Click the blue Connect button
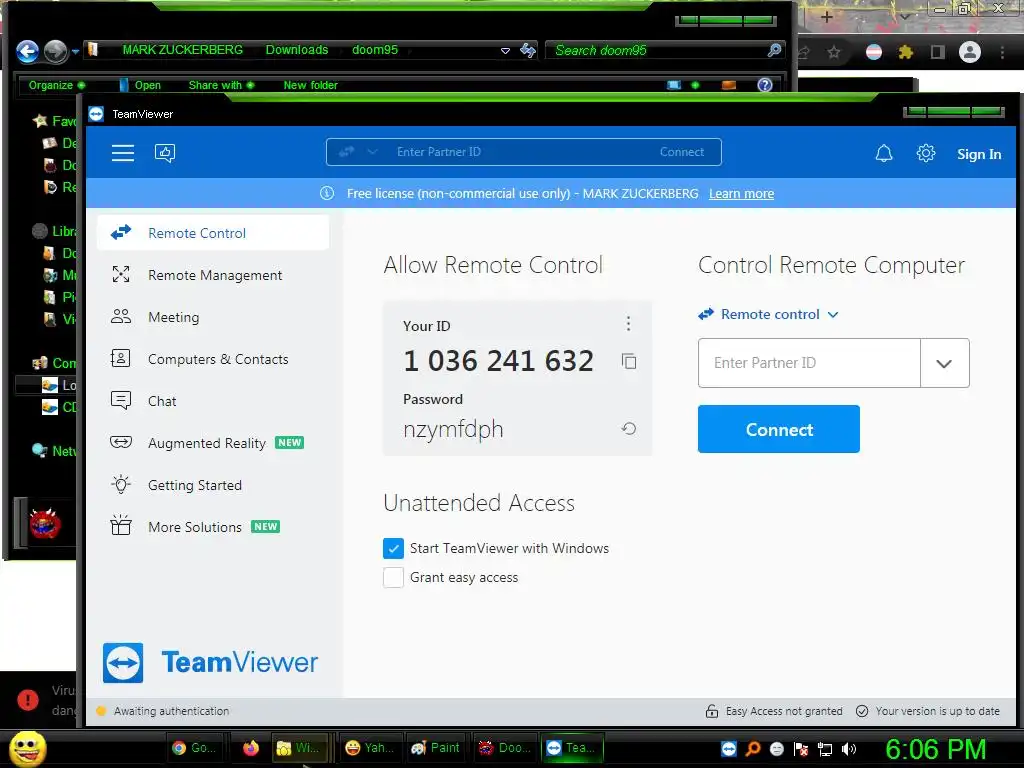Image resolution: width=1024 pixels, height=768 pixels. pos(778,429)
